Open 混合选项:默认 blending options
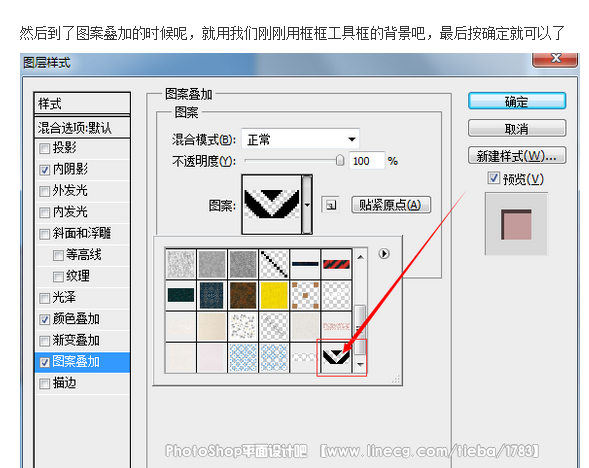This screenshot has height=468, width=589. click(82, 128)
